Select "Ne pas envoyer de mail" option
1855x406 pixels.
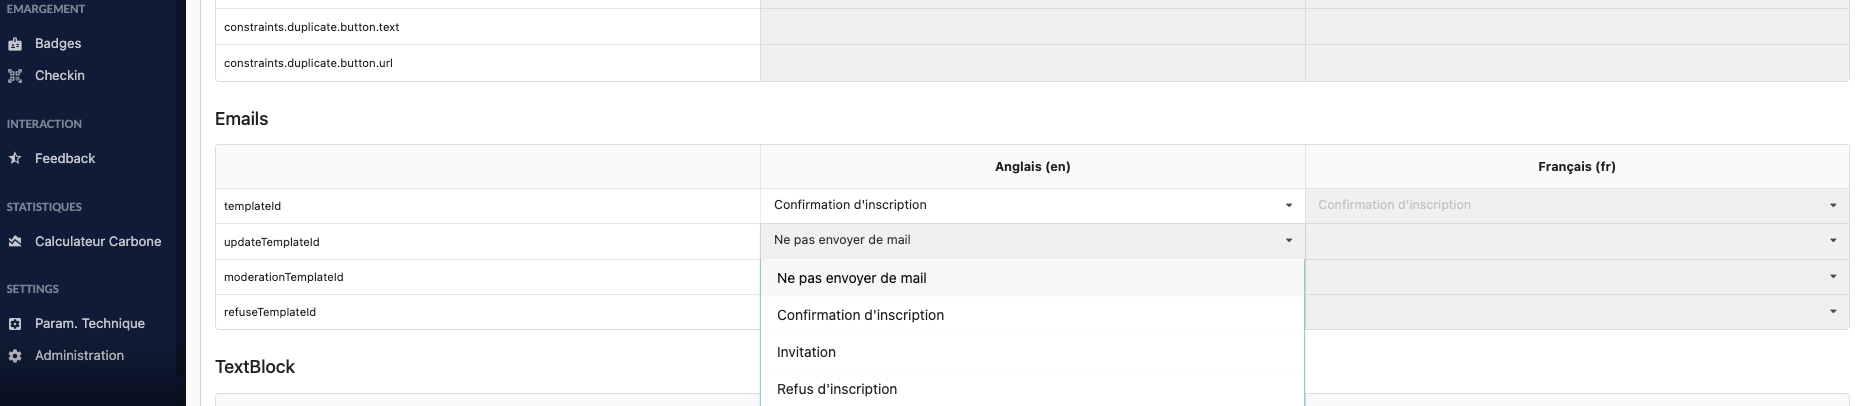coord(852,279)
